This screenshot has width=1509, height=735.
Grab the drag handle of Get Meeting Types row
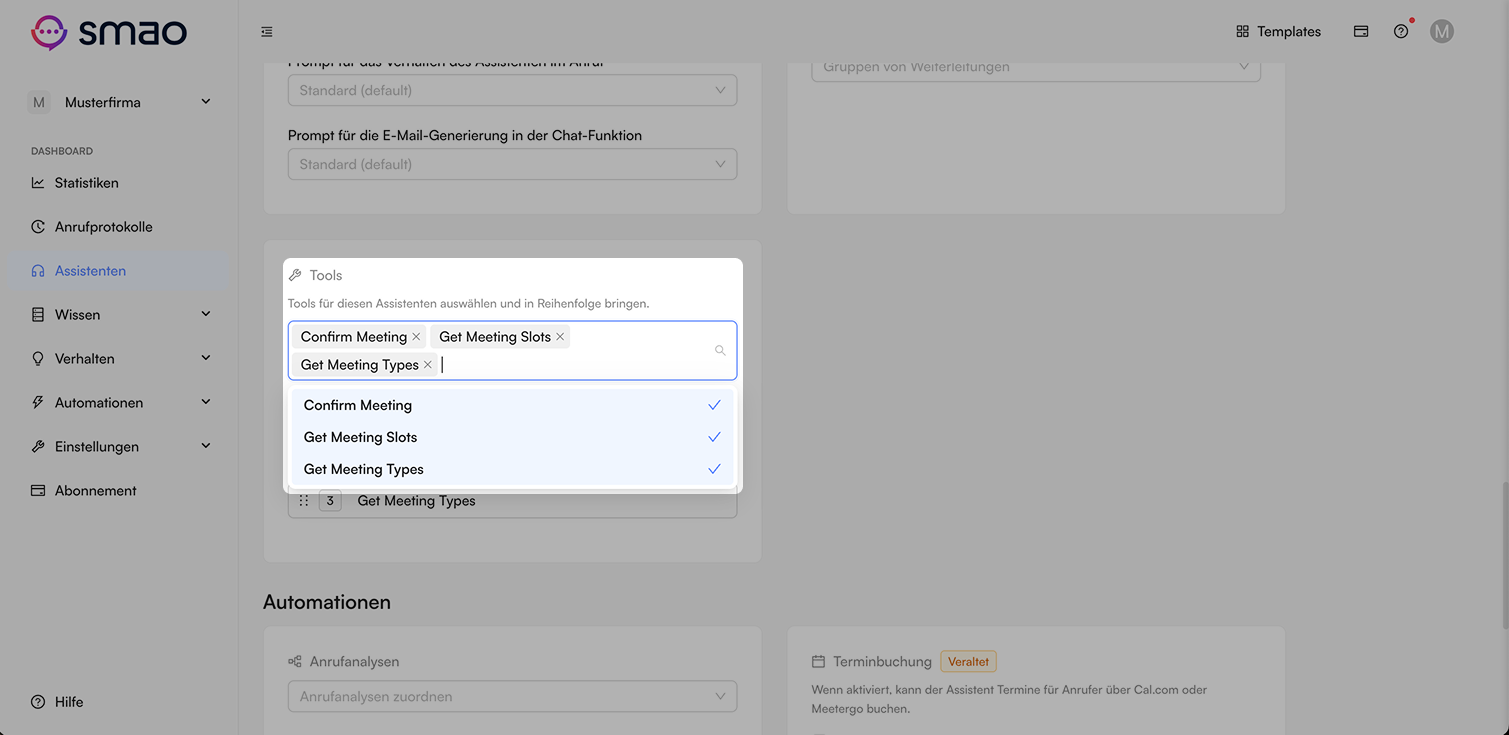coord(304,501)
